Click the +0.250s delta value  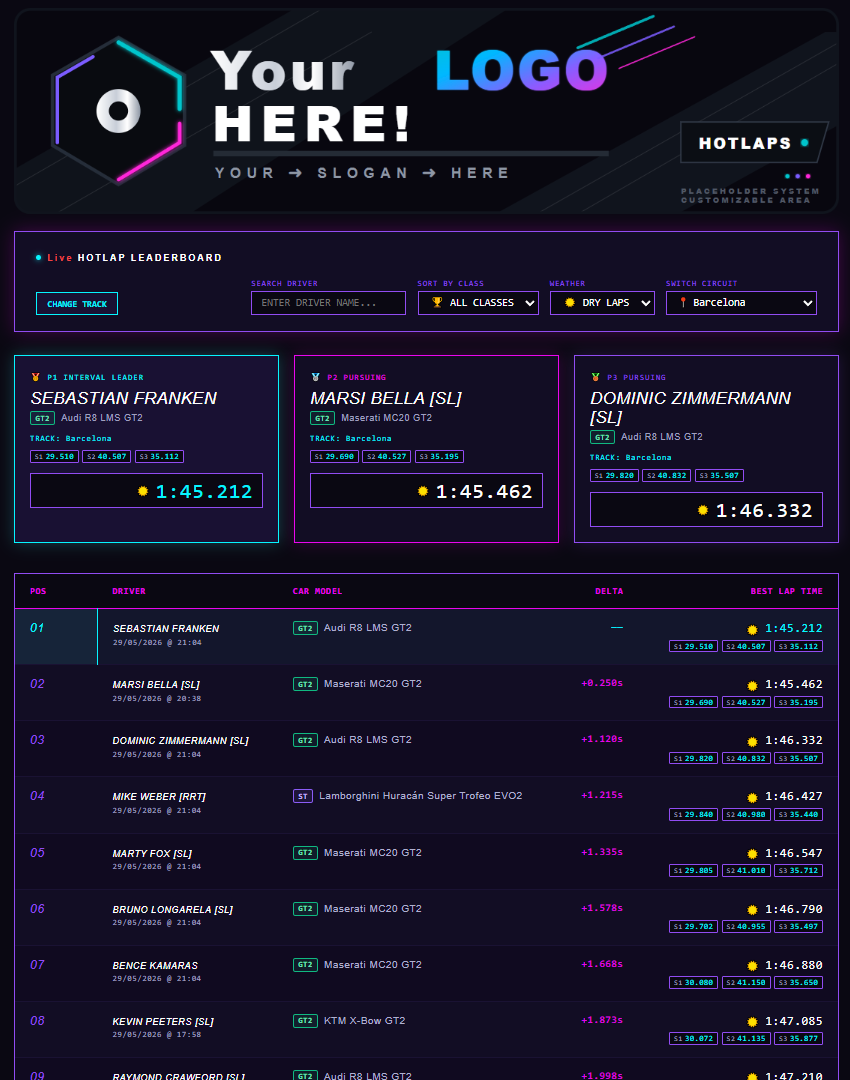(x=602, y=683)
